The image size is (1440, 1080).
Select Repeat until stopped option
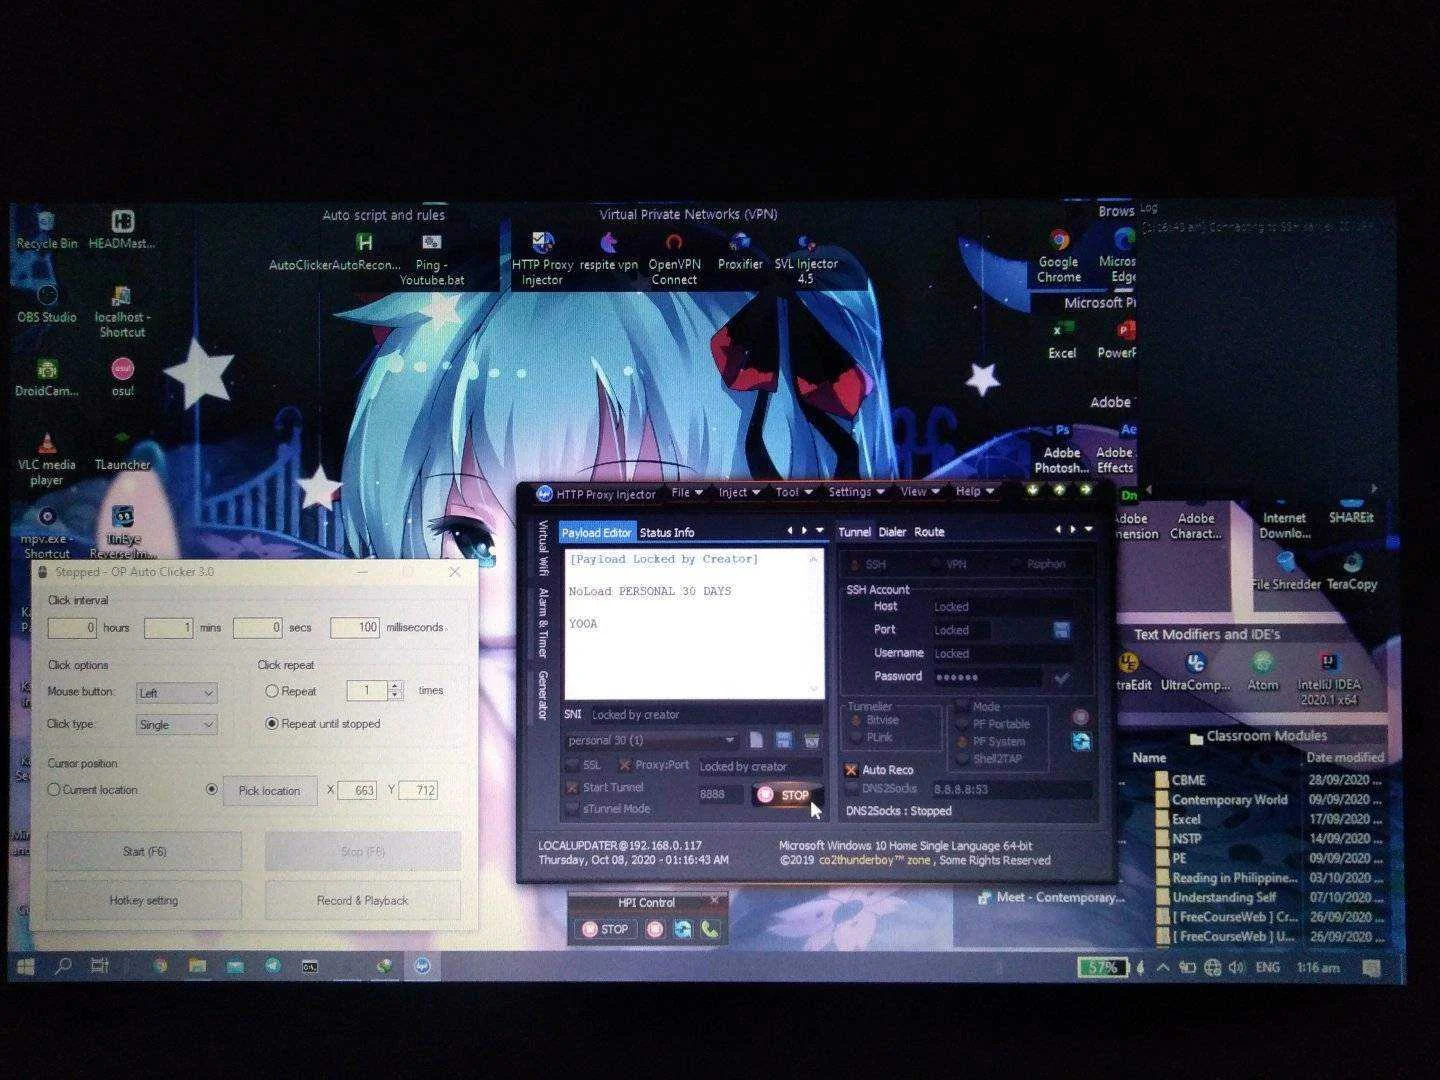[271, 724]
